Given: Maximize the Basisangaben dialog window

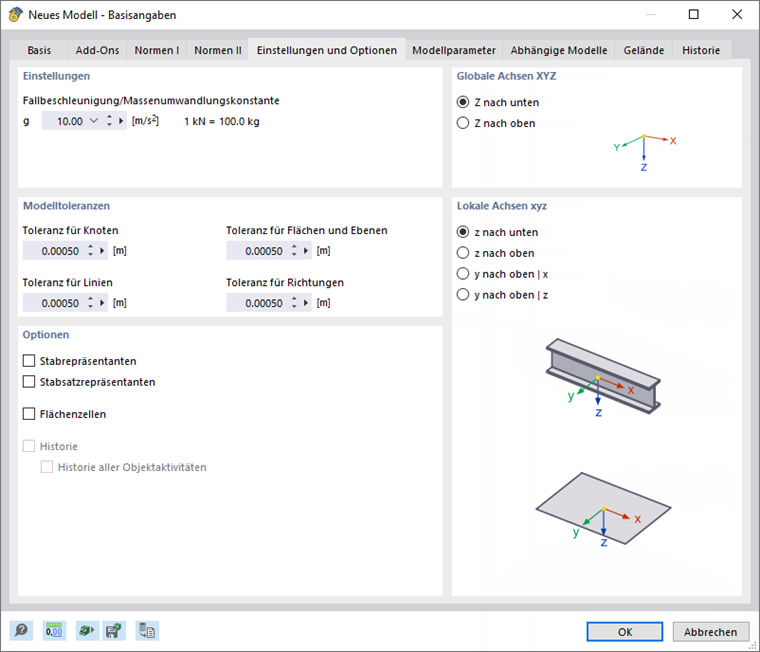Looking at the screenshot, I should coord(694,14).
